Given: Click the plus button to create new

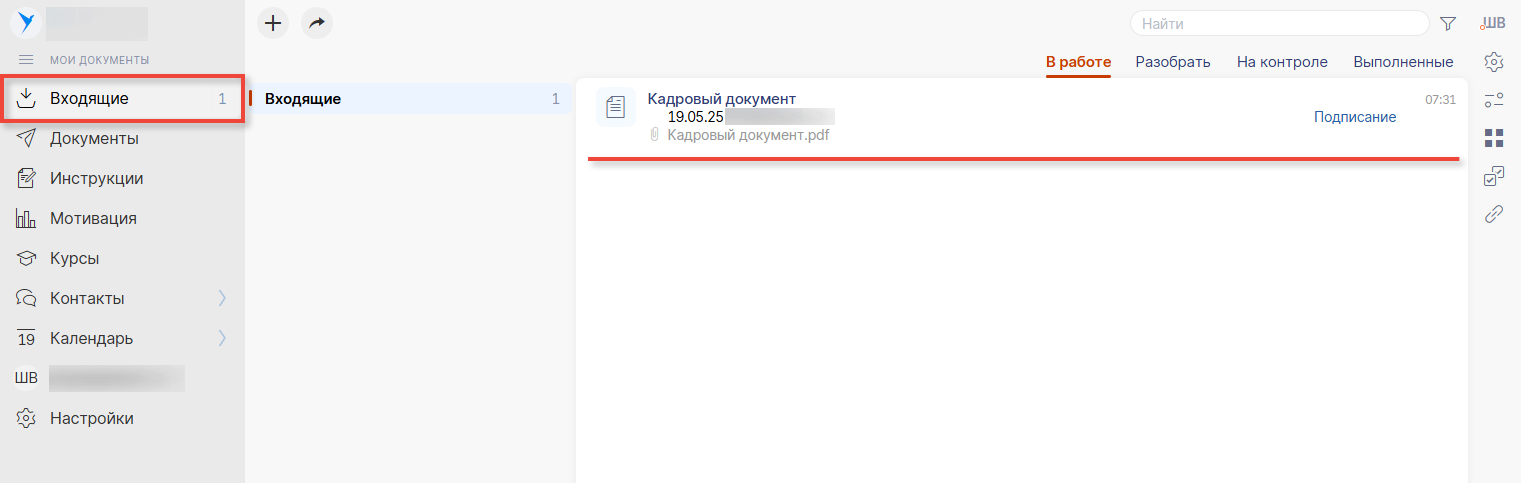Looking at the screenshot, I should [273, 23].
